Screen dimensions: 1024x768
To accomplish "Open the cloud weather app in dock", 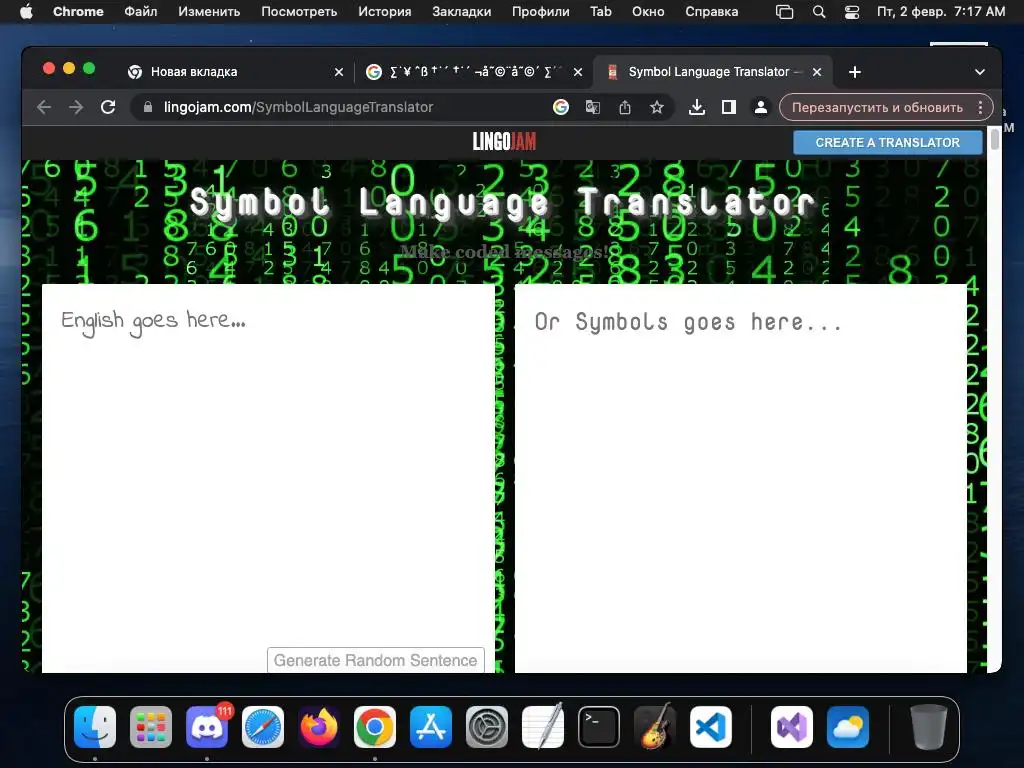I will [848, 726].
